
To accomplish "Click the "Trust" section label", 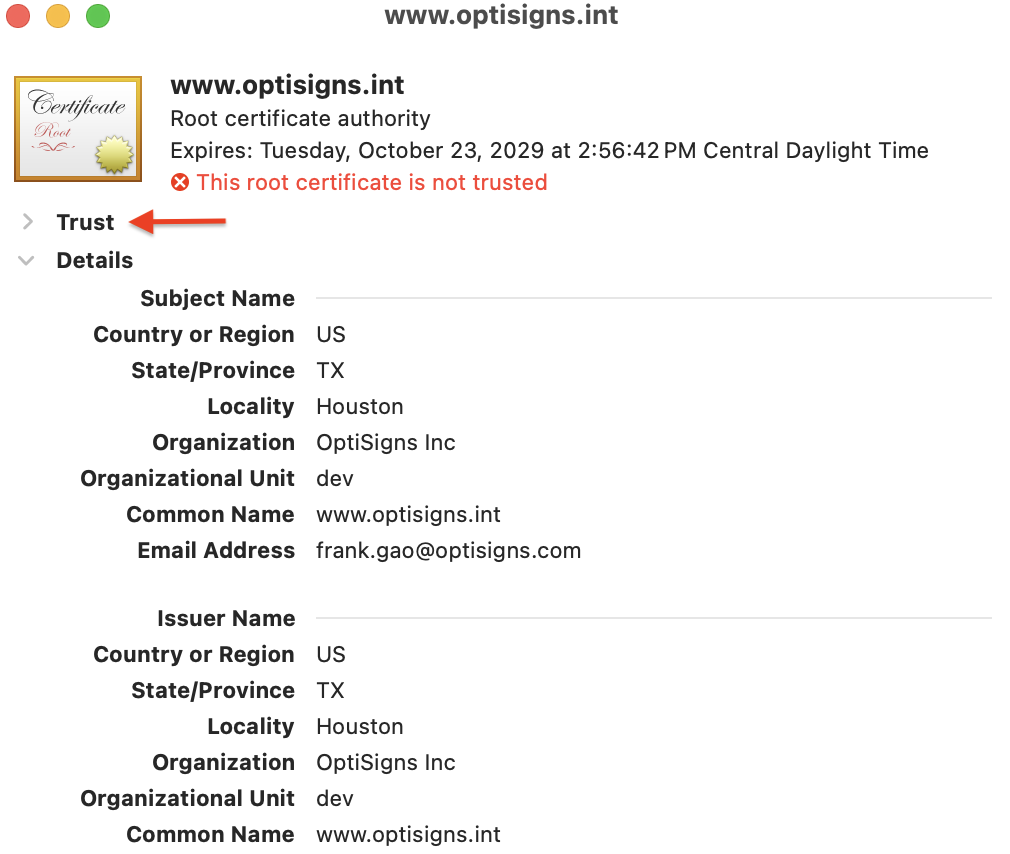I will click(x=85, y=222).
